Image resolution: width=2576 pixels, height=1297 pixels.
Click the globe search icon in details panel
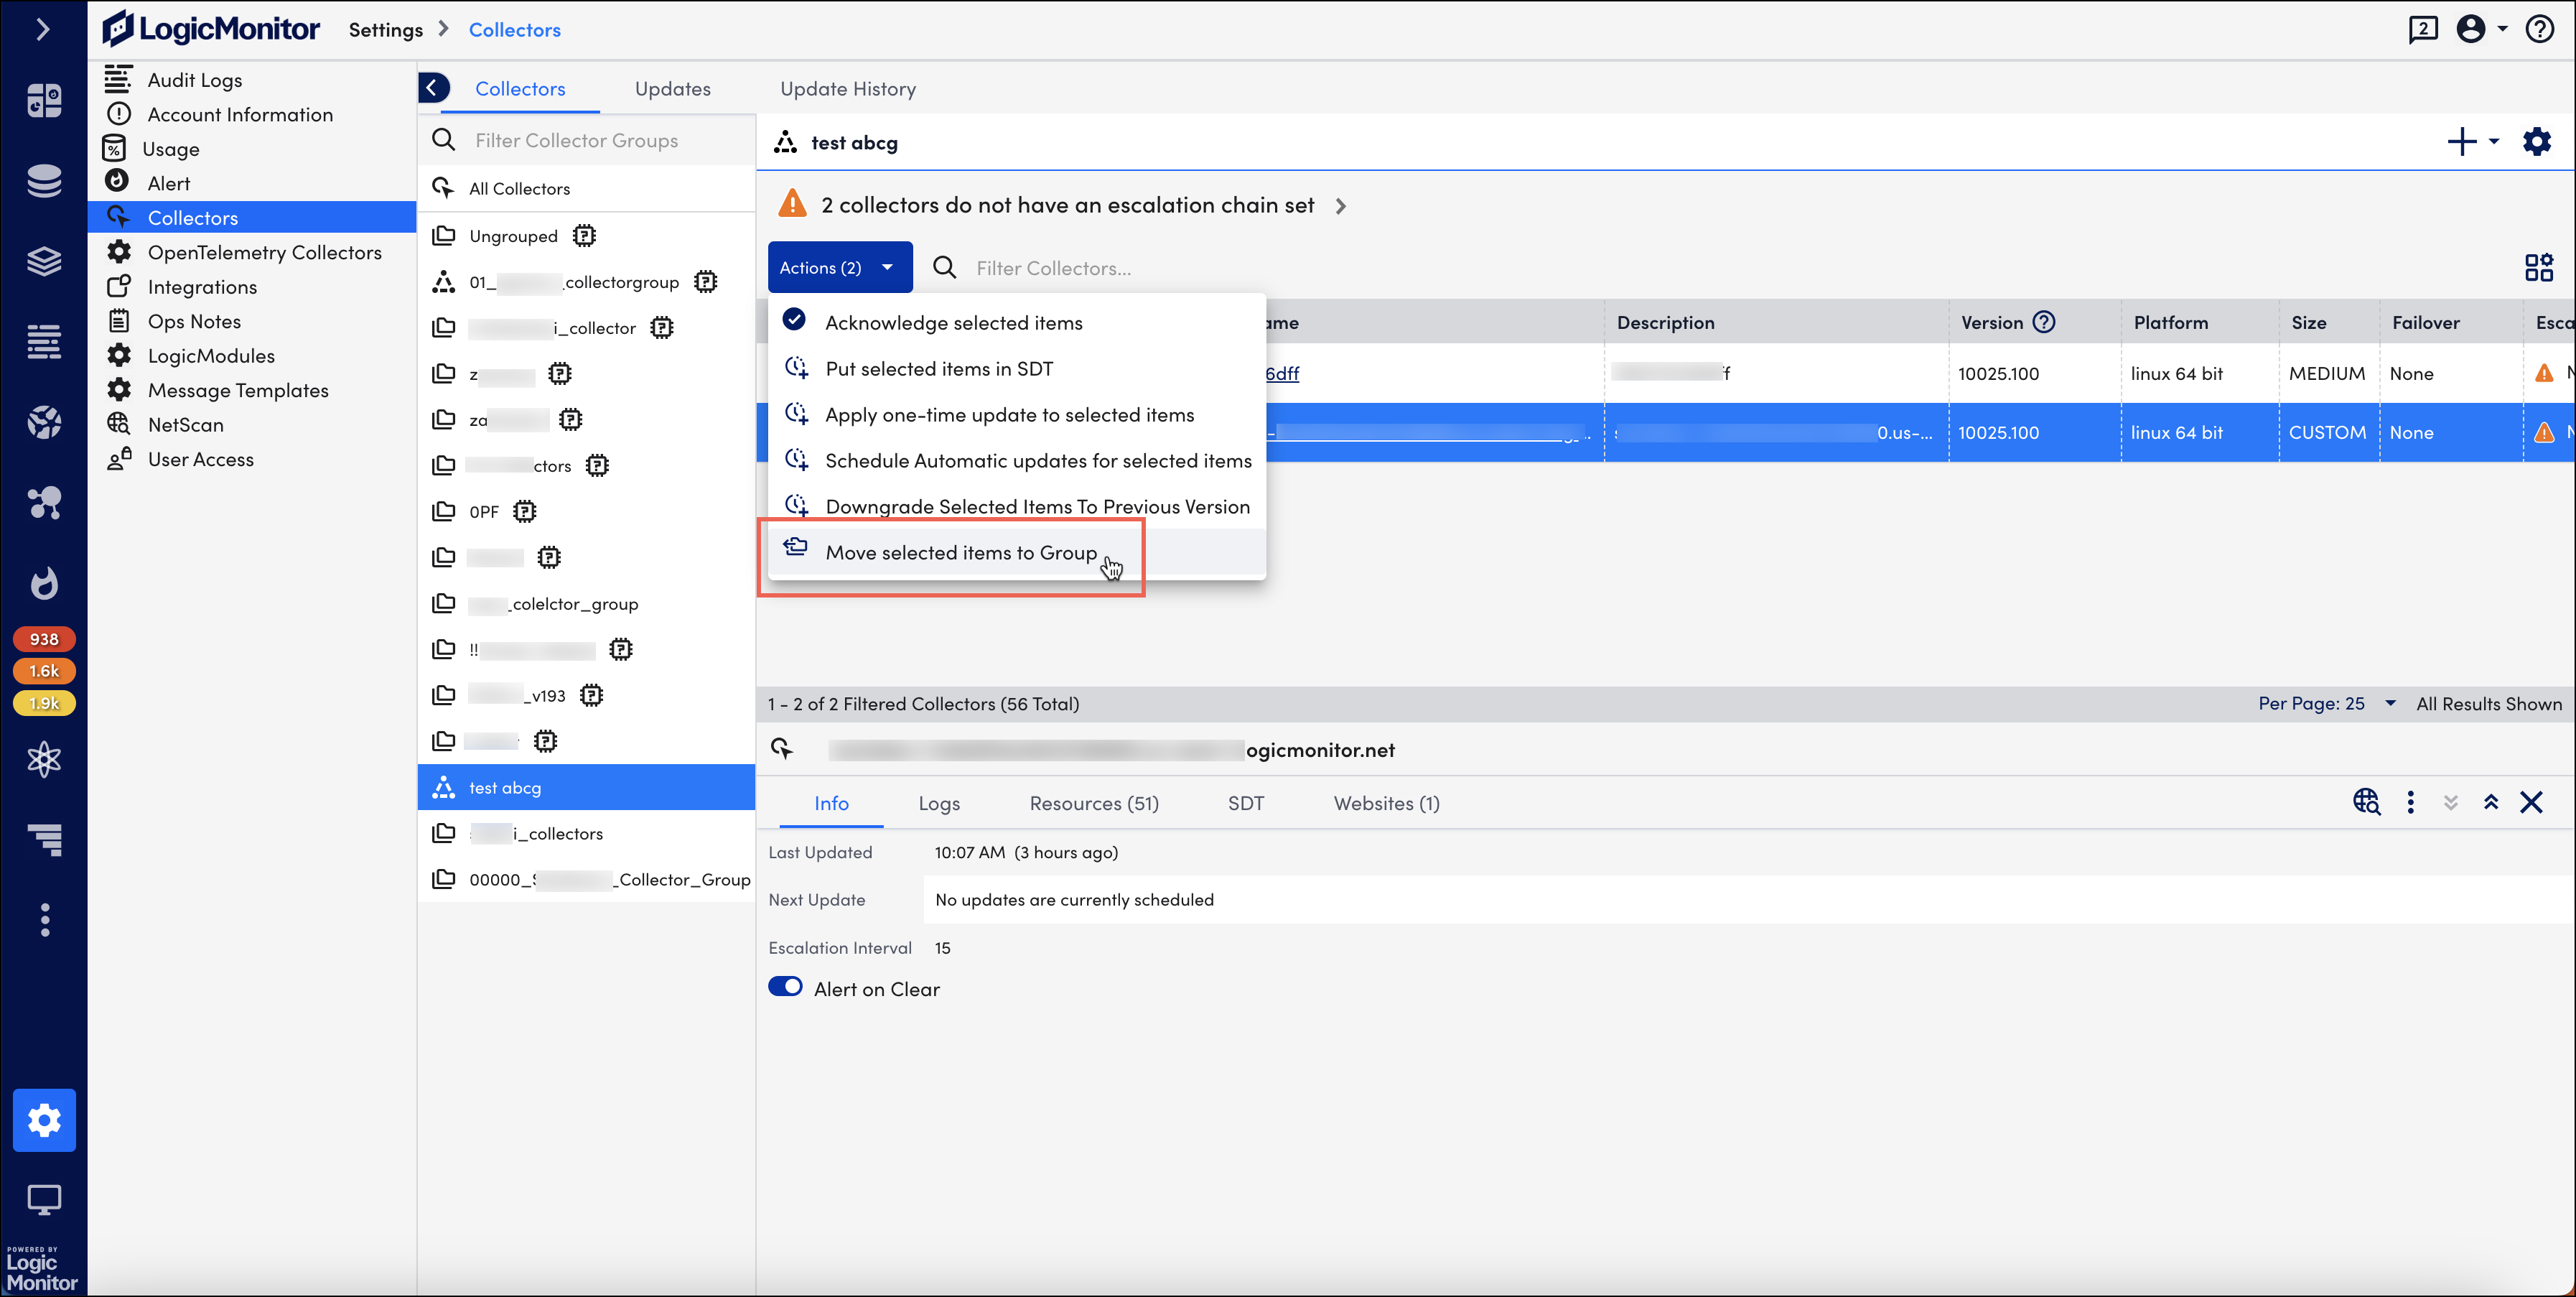(x=2366, y=802)
